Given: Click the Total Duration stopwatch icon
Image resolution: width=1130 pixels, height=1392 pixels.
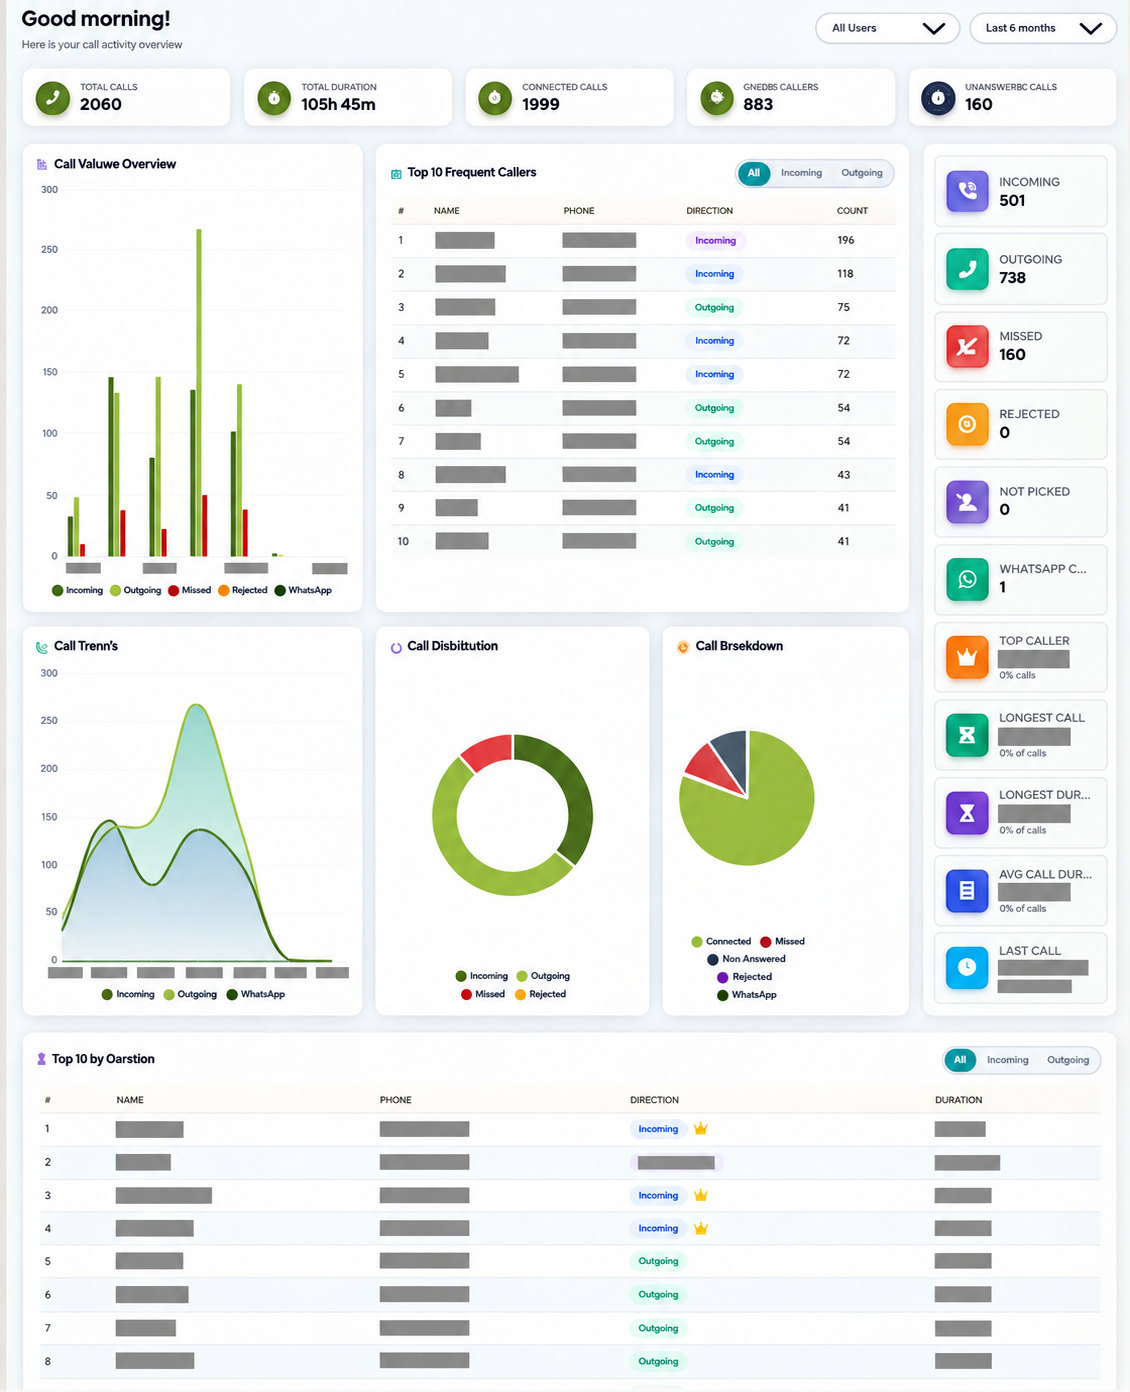Looking at the screenshot, I should click(274, 98).
